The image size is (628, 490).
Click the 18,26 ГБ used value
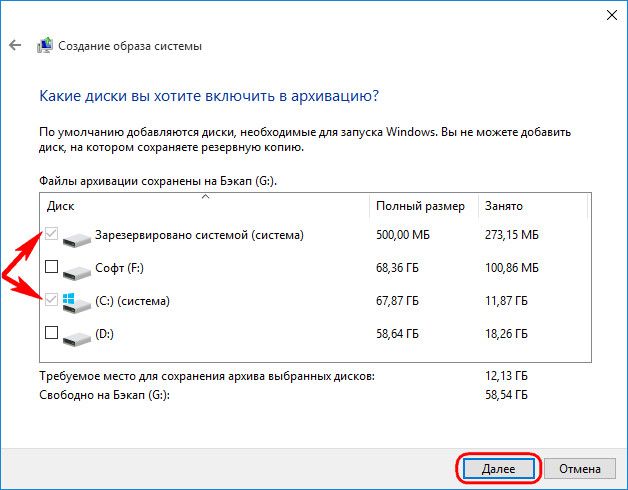pyautogui.click(x=506, y=334)
